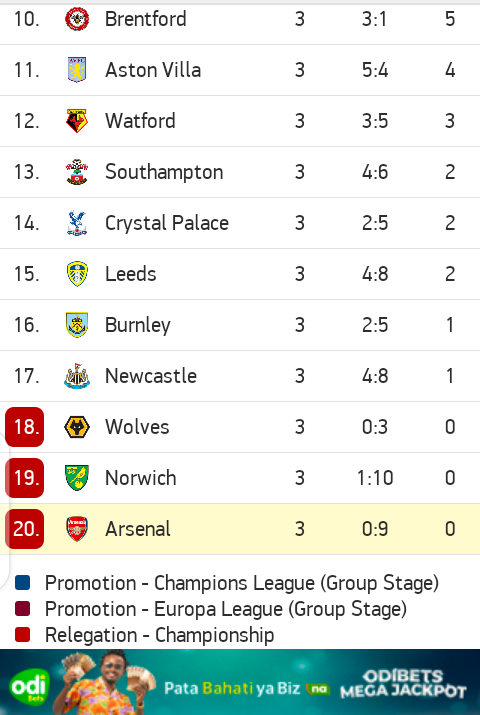Select the Wolves wolf-head logo
The image size is (480, 715).
tap(77, 427)
